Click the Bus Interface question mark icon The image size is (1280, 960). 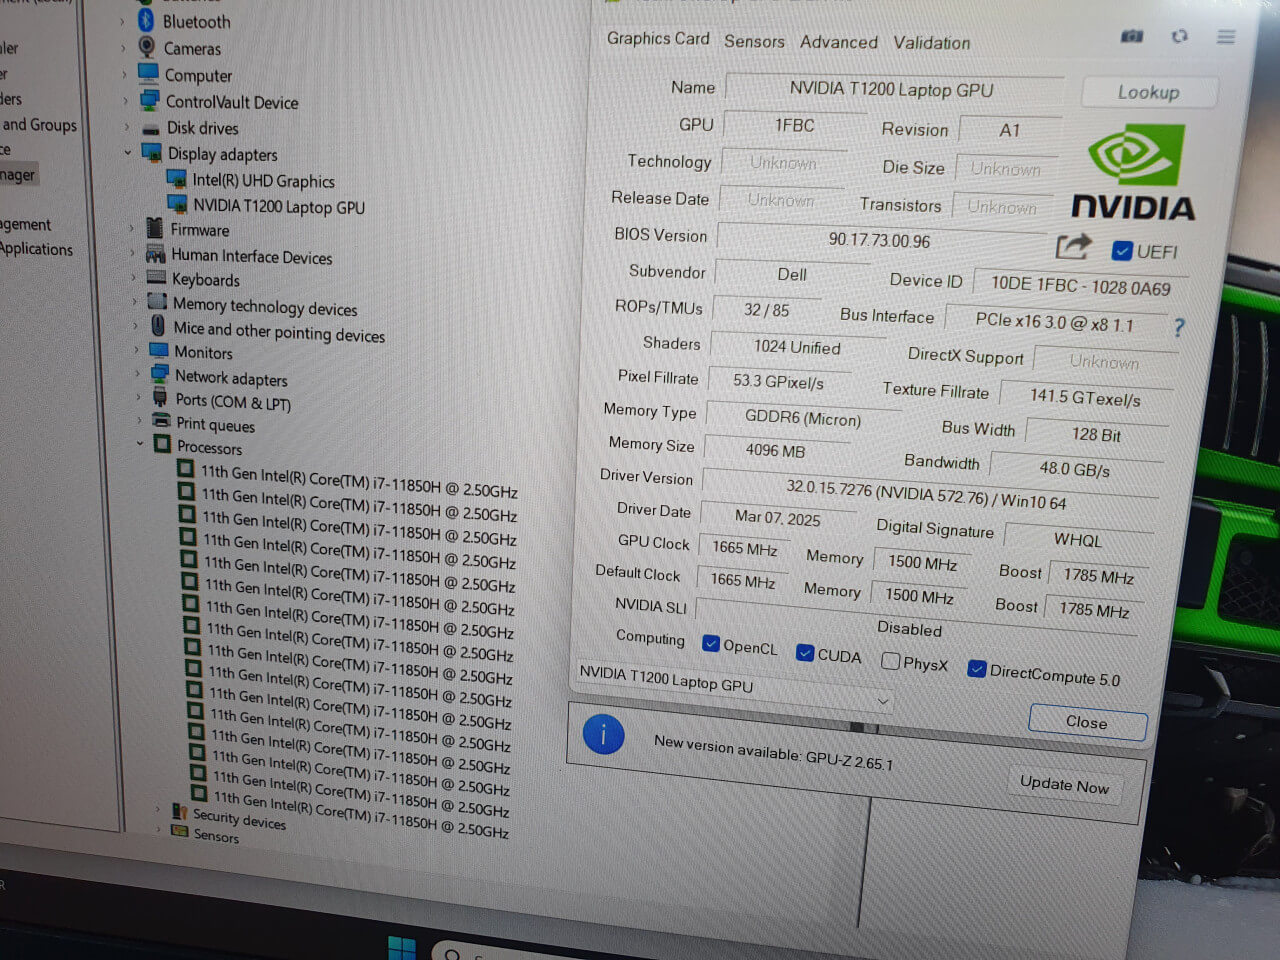coord(1179,328)
